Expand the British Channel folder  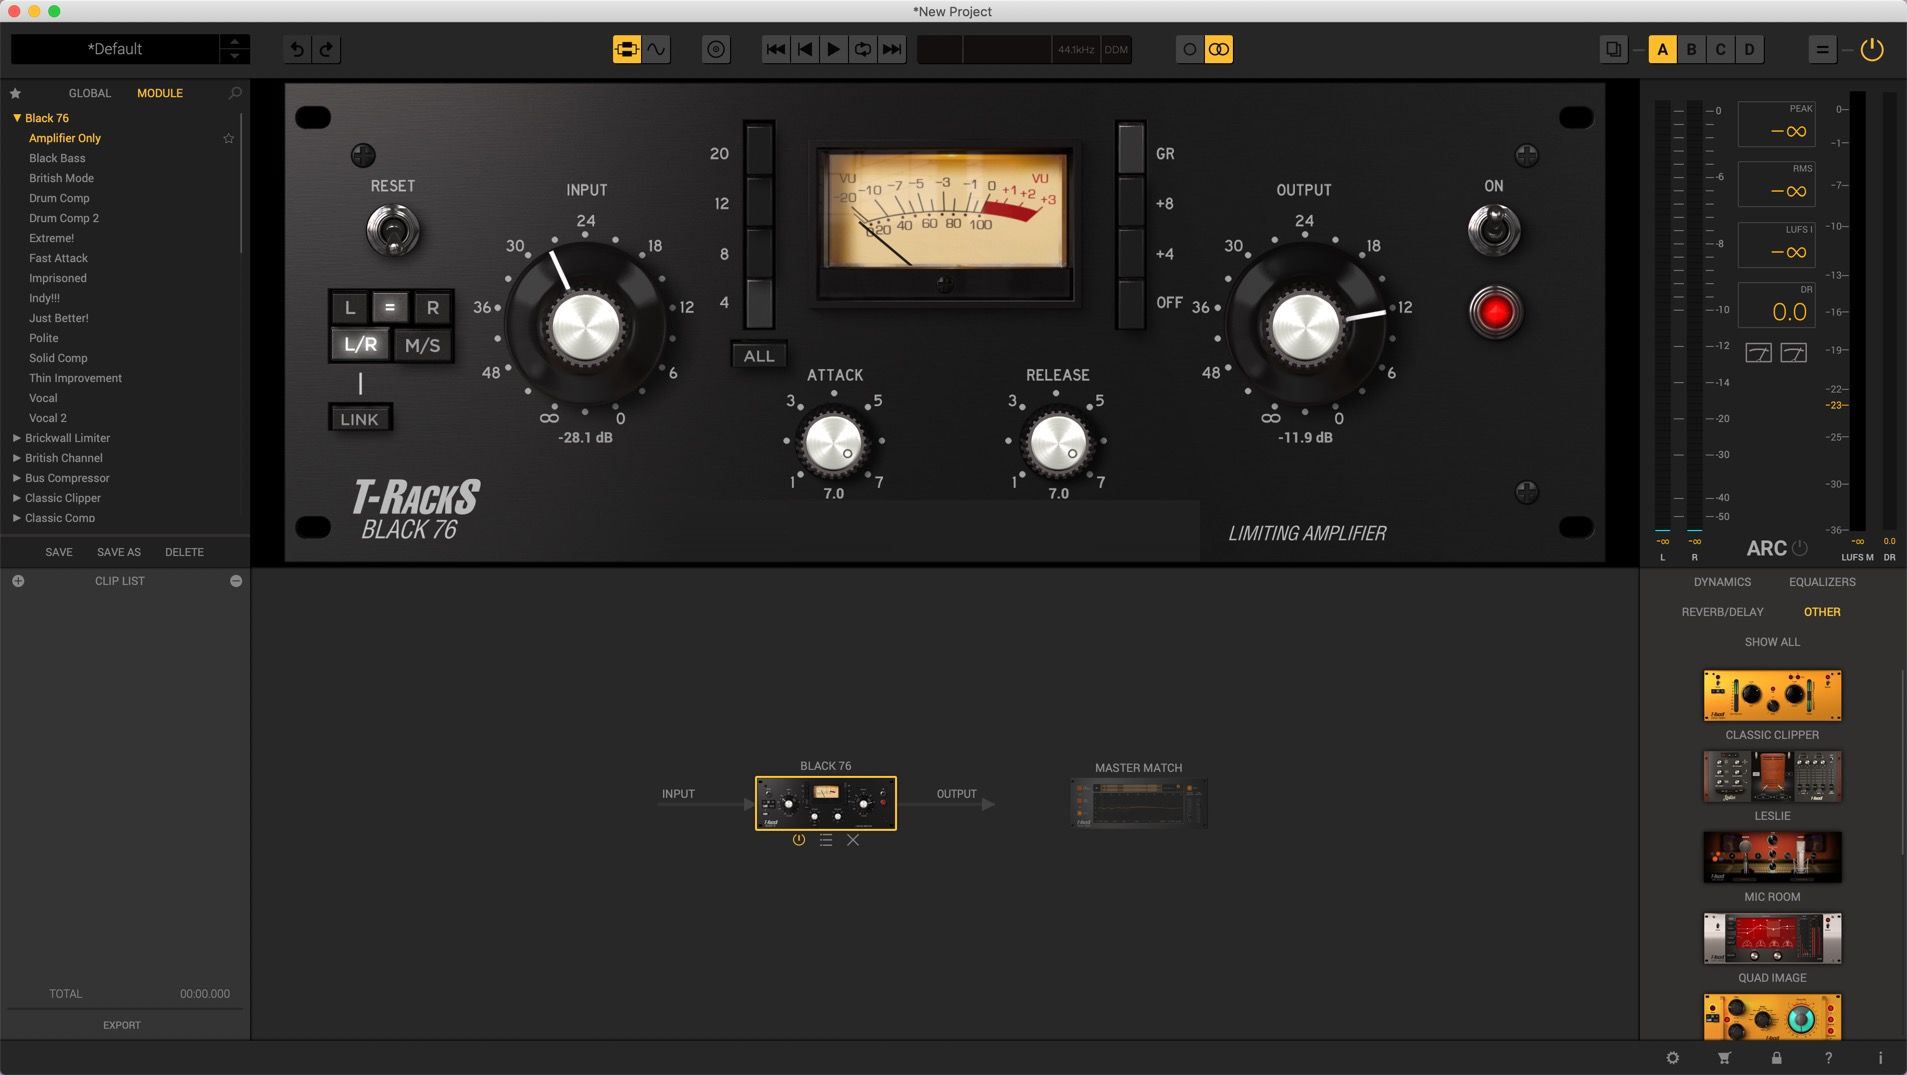click(x=17, y=458)
